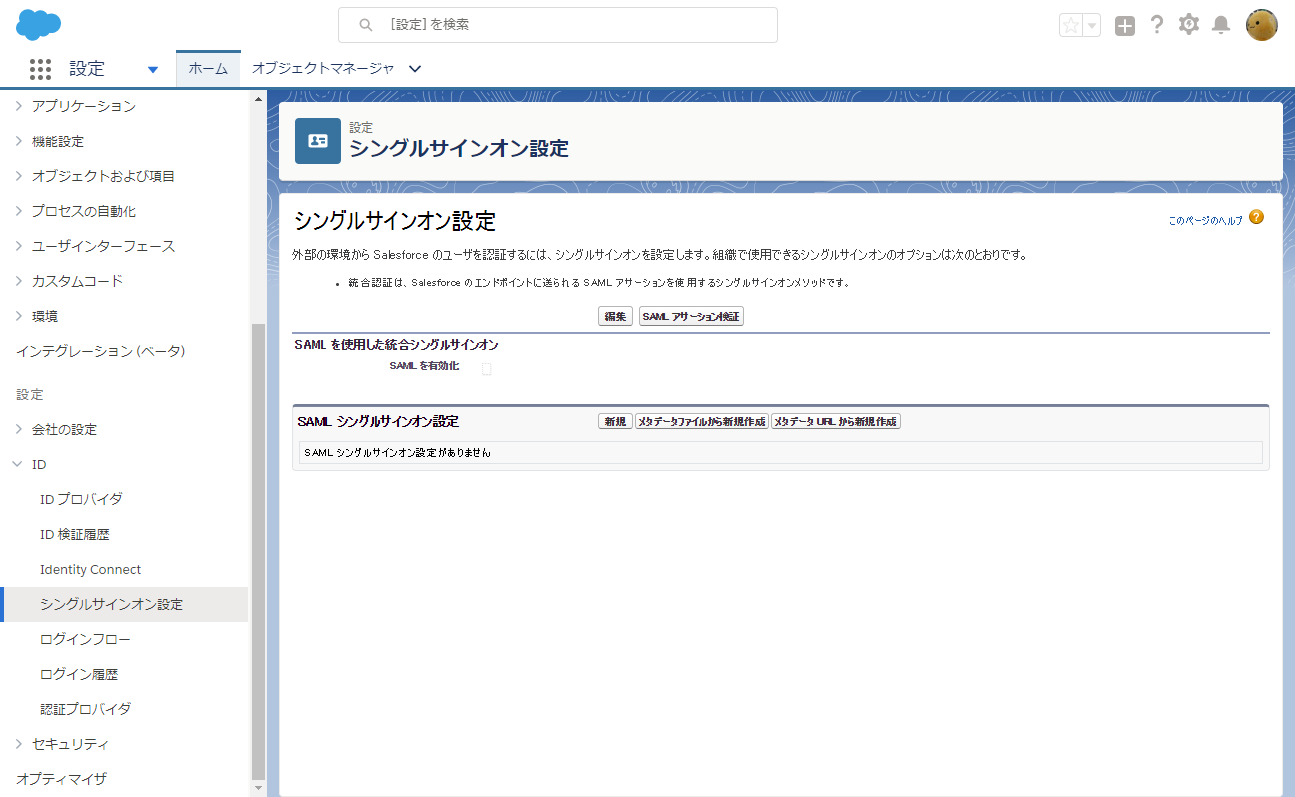This screenshot has width=1295, height=797.
Task: Open ID プロバイダ in the sidebar
Action: coord(81,499)
